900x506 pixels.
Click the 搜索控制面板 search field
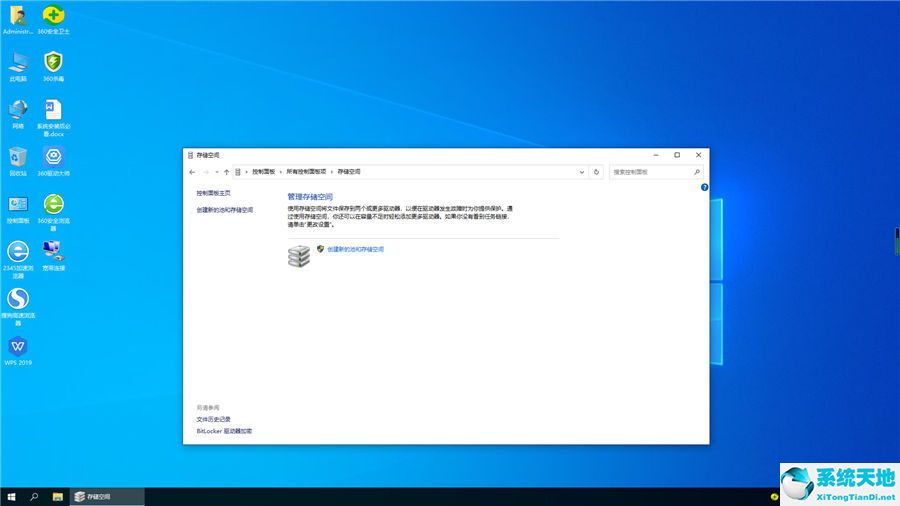(x=650, y=172)
